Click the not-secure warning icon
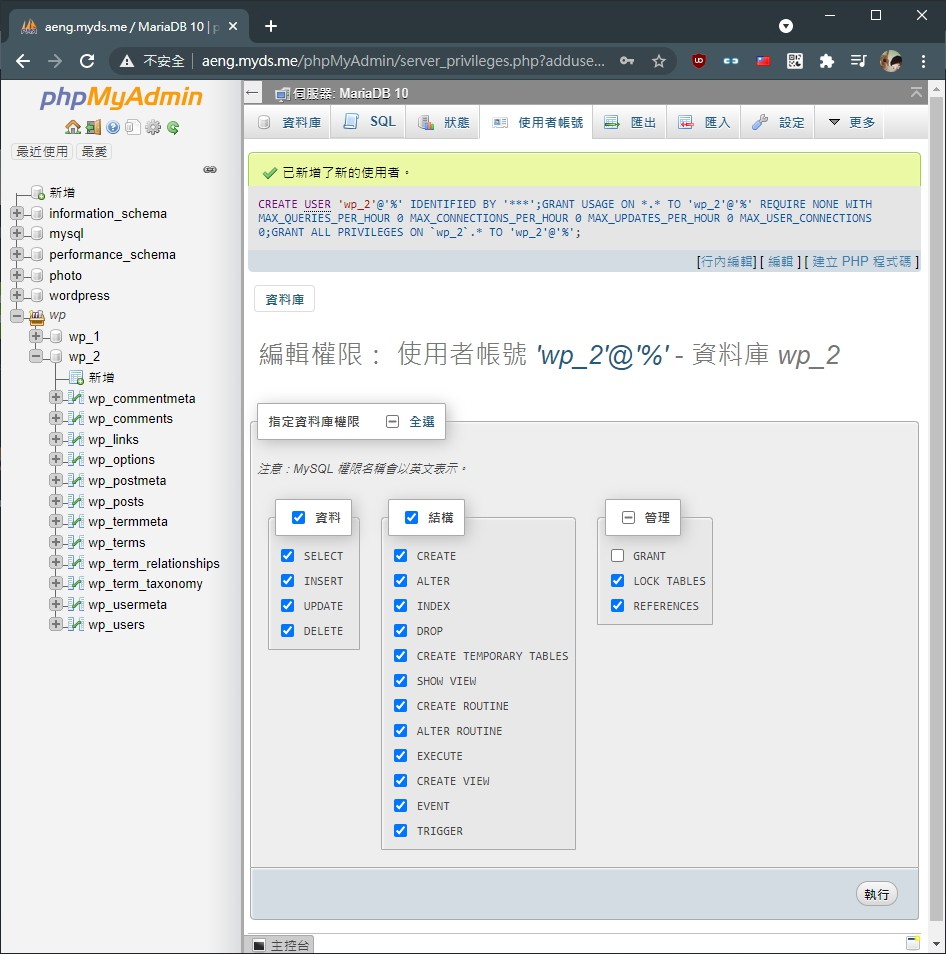Viewport: 946px width, 954px height. [127, 61]
